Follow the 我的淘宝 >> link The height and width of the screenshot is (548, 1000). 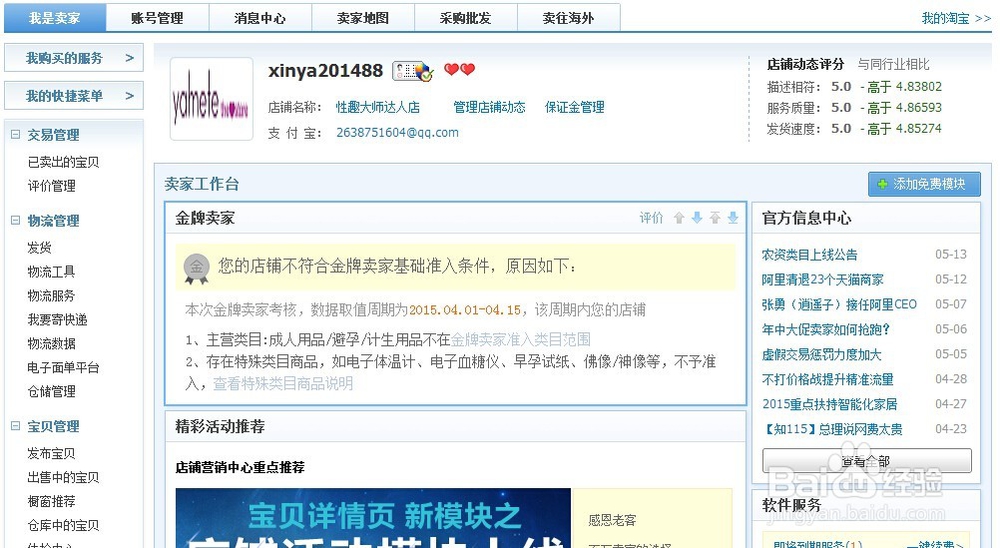coord(956,19)
